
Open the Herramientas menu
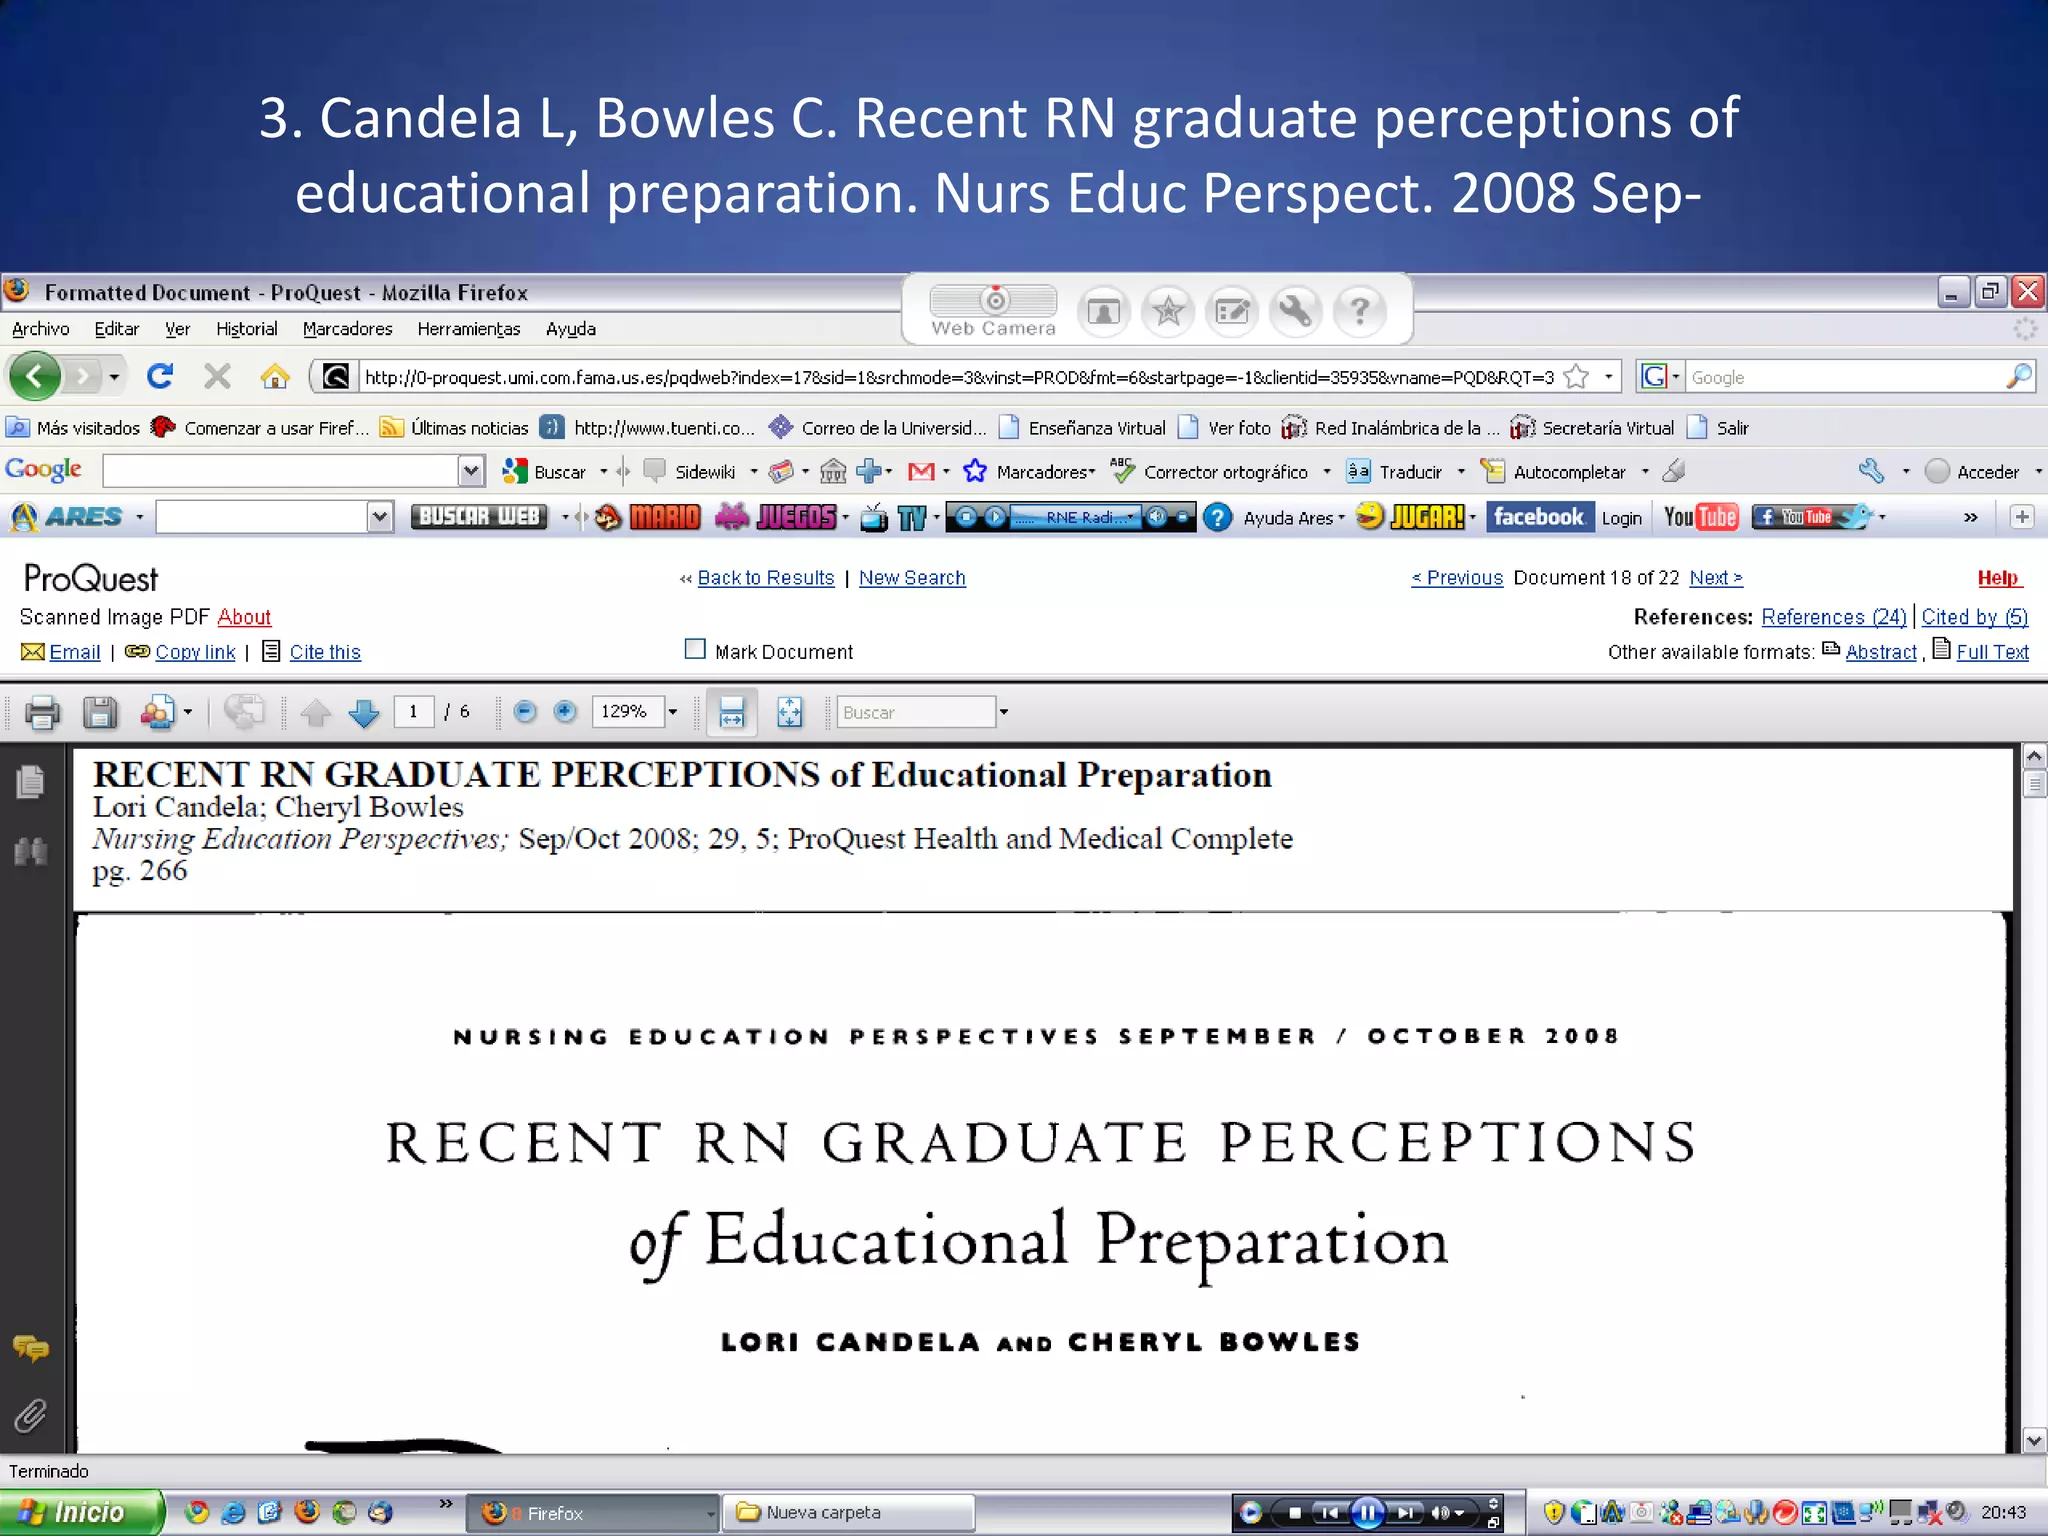point(469,329)
